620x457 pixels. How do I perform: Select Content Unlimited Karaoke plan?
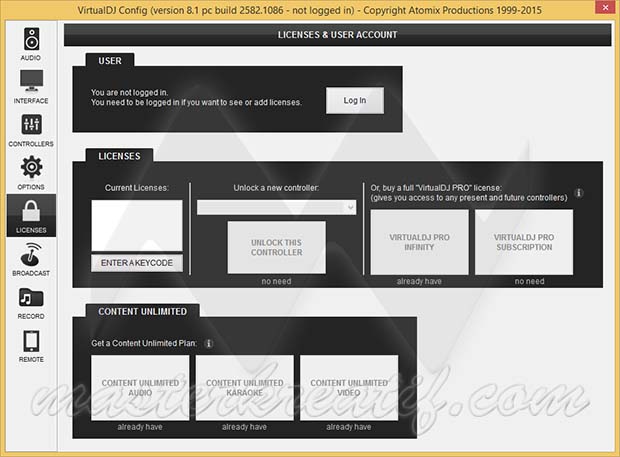(245, 388)
